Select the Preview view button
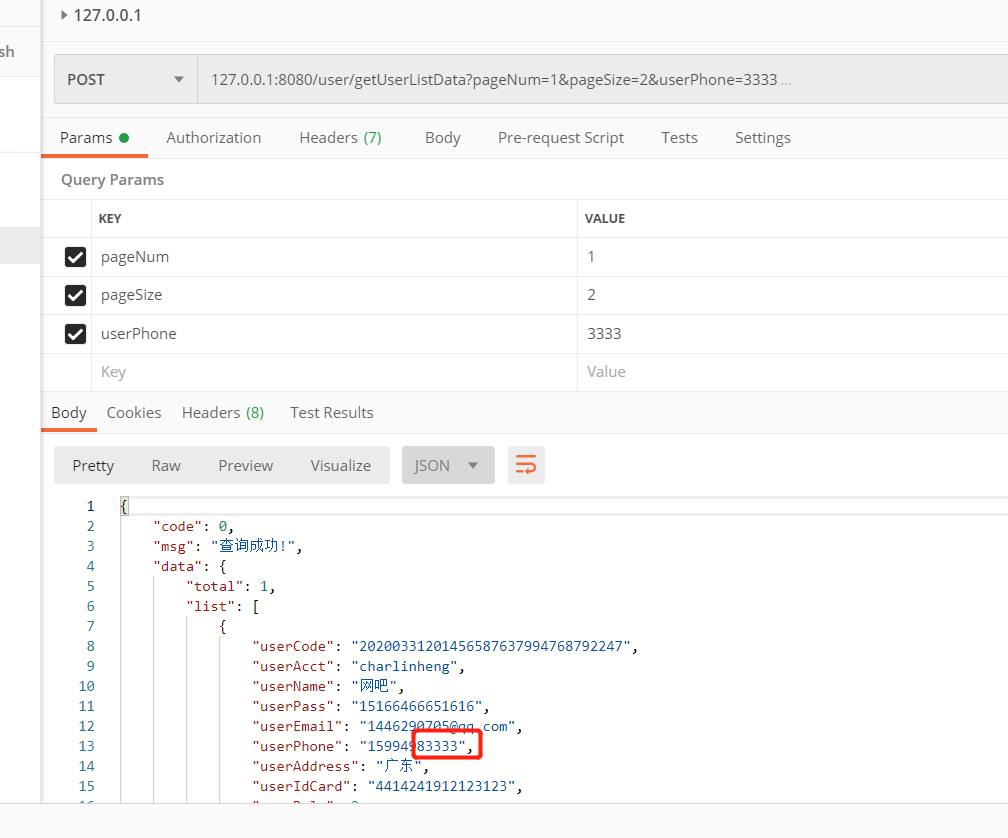The width and height of the screenshot is (1008, 838). click(x=246, y=465)
